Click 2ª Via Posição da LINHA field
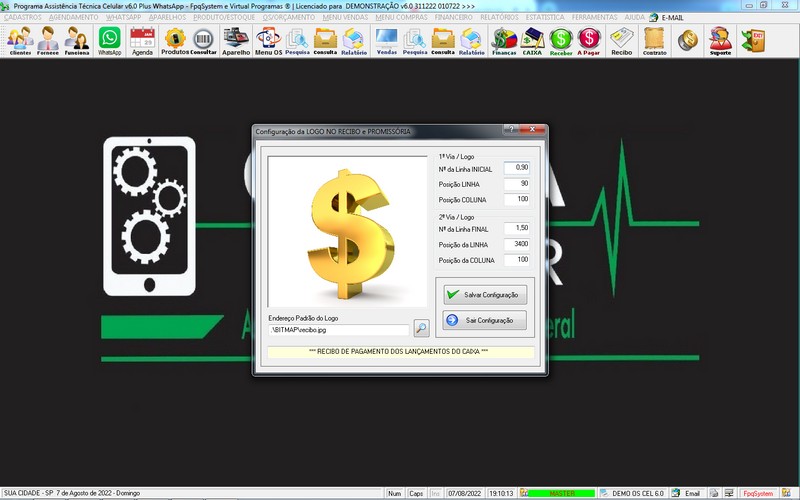 pyautogui.click(x=517, y=244)
